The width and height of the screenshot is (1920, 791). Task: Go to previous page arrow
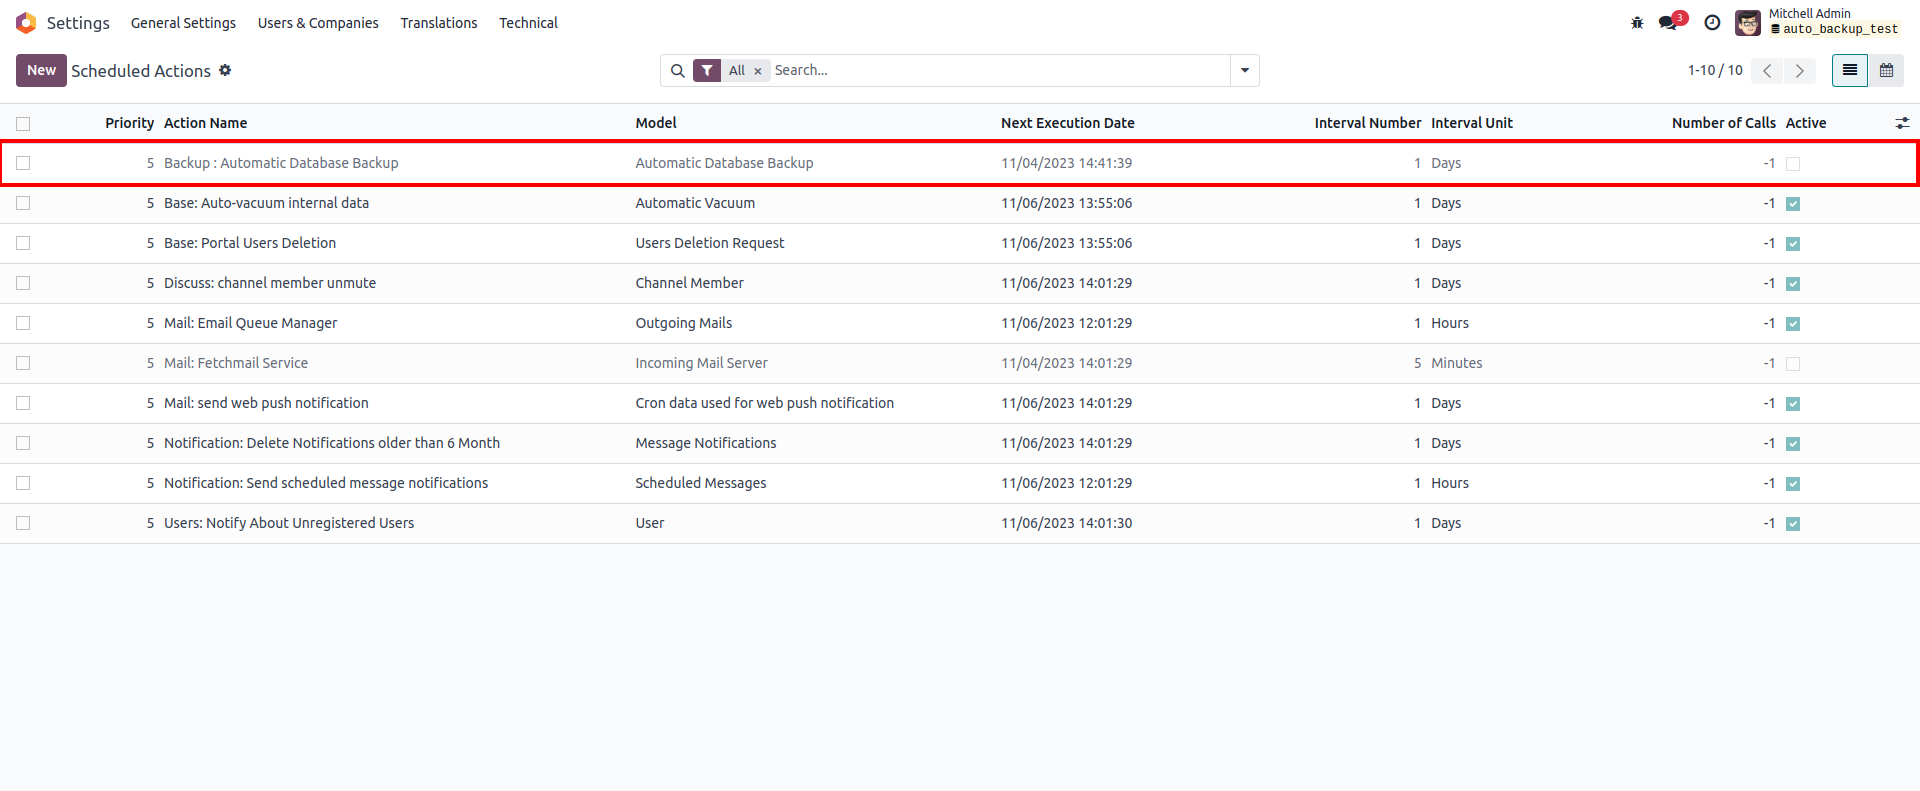click(1767, 70)
